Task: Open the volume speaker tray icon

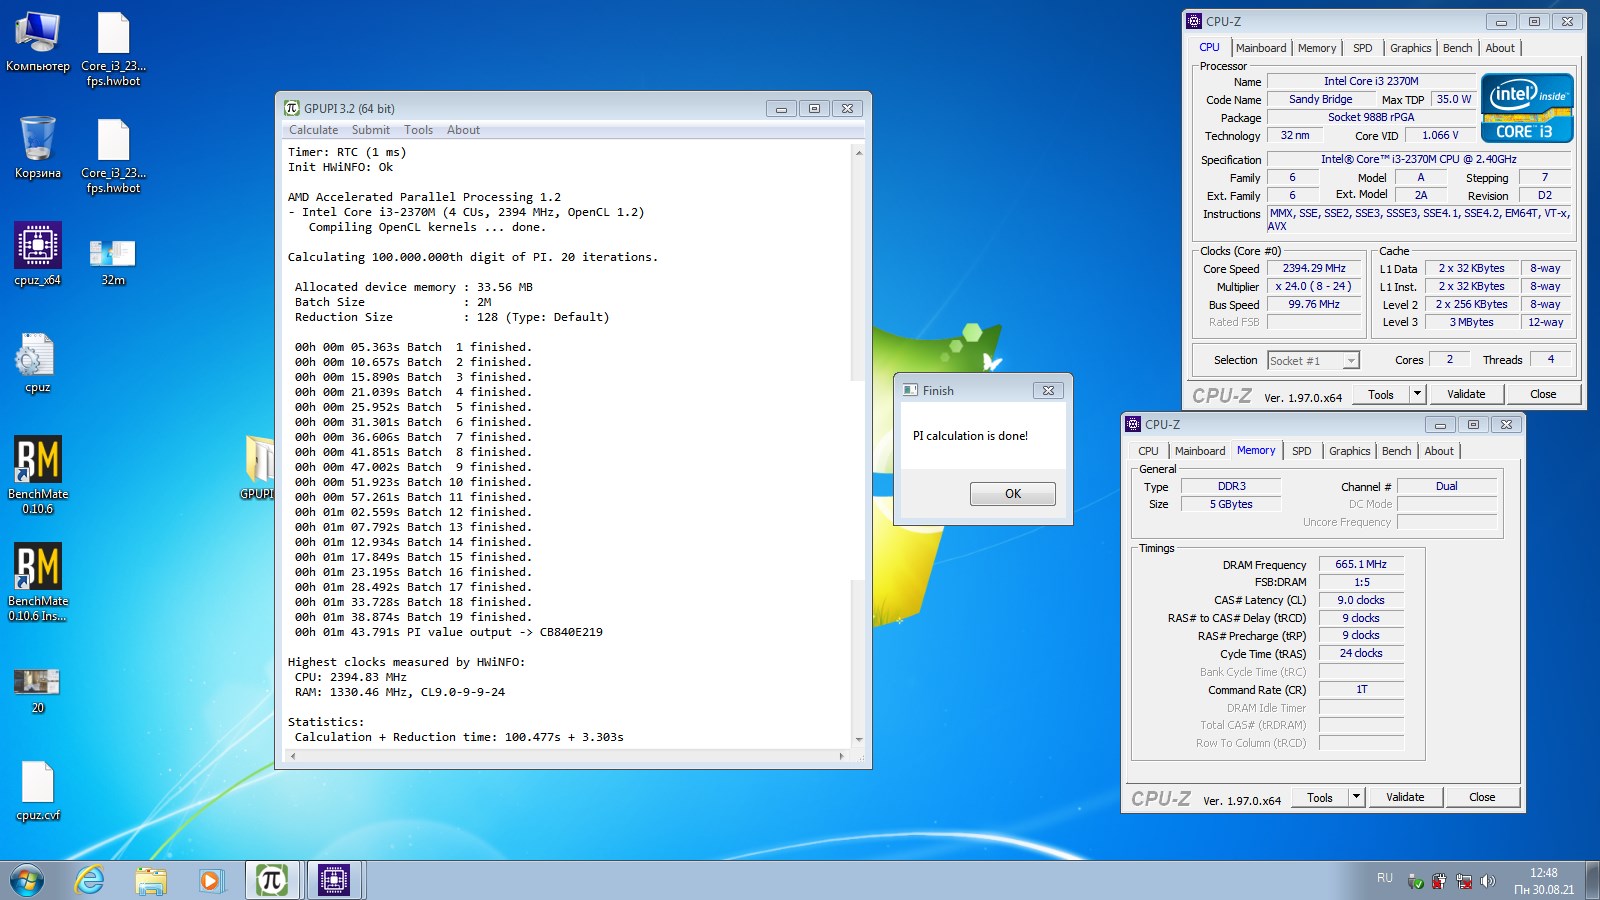Action: point(1487,881)
